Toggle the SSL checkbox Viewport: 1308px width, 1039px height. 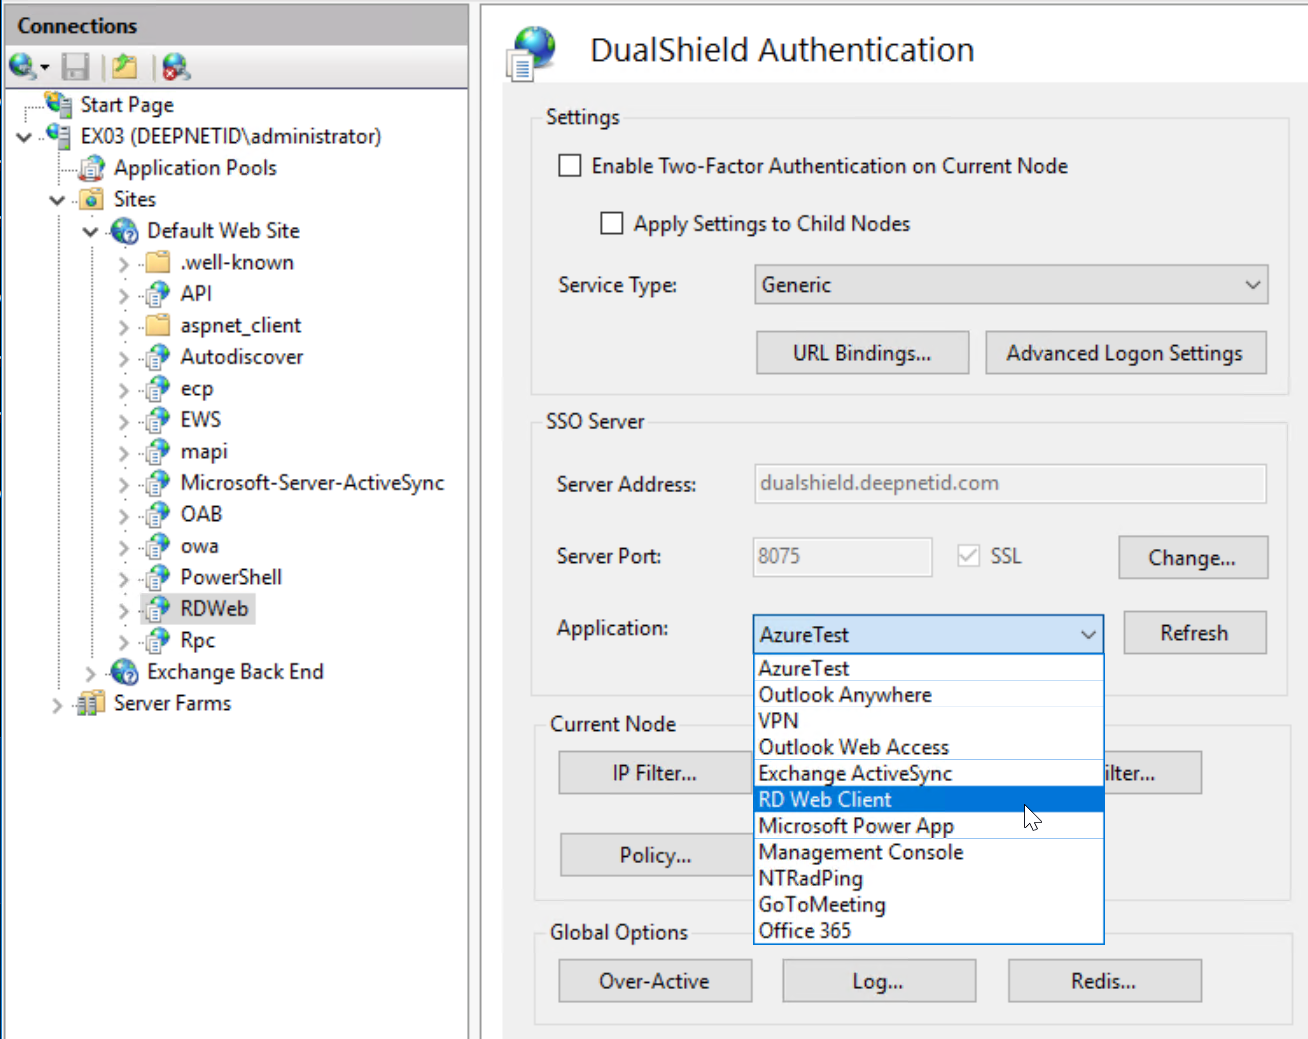(x=968, y=556)
